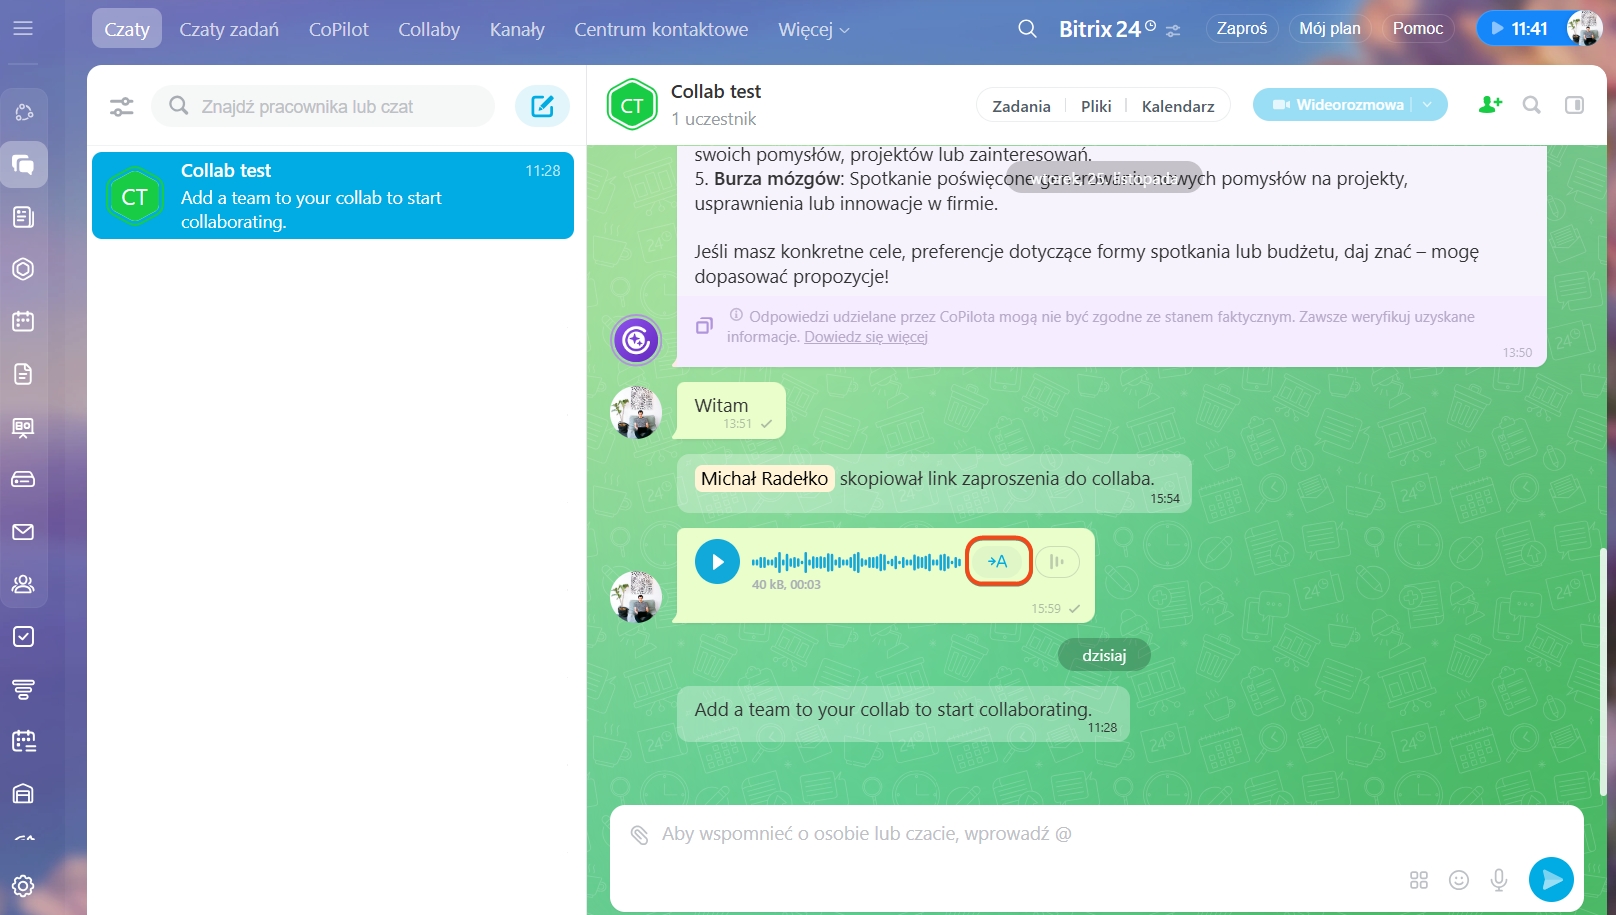Open the funnel icon in left sidebar

[x=23, y=689]
